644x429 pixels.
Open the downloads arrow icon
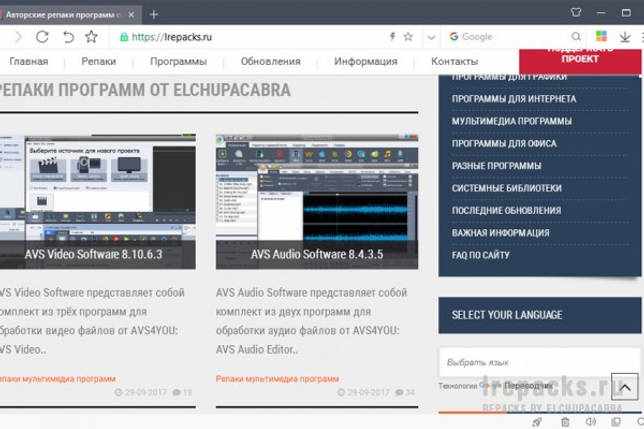(625, 37)
